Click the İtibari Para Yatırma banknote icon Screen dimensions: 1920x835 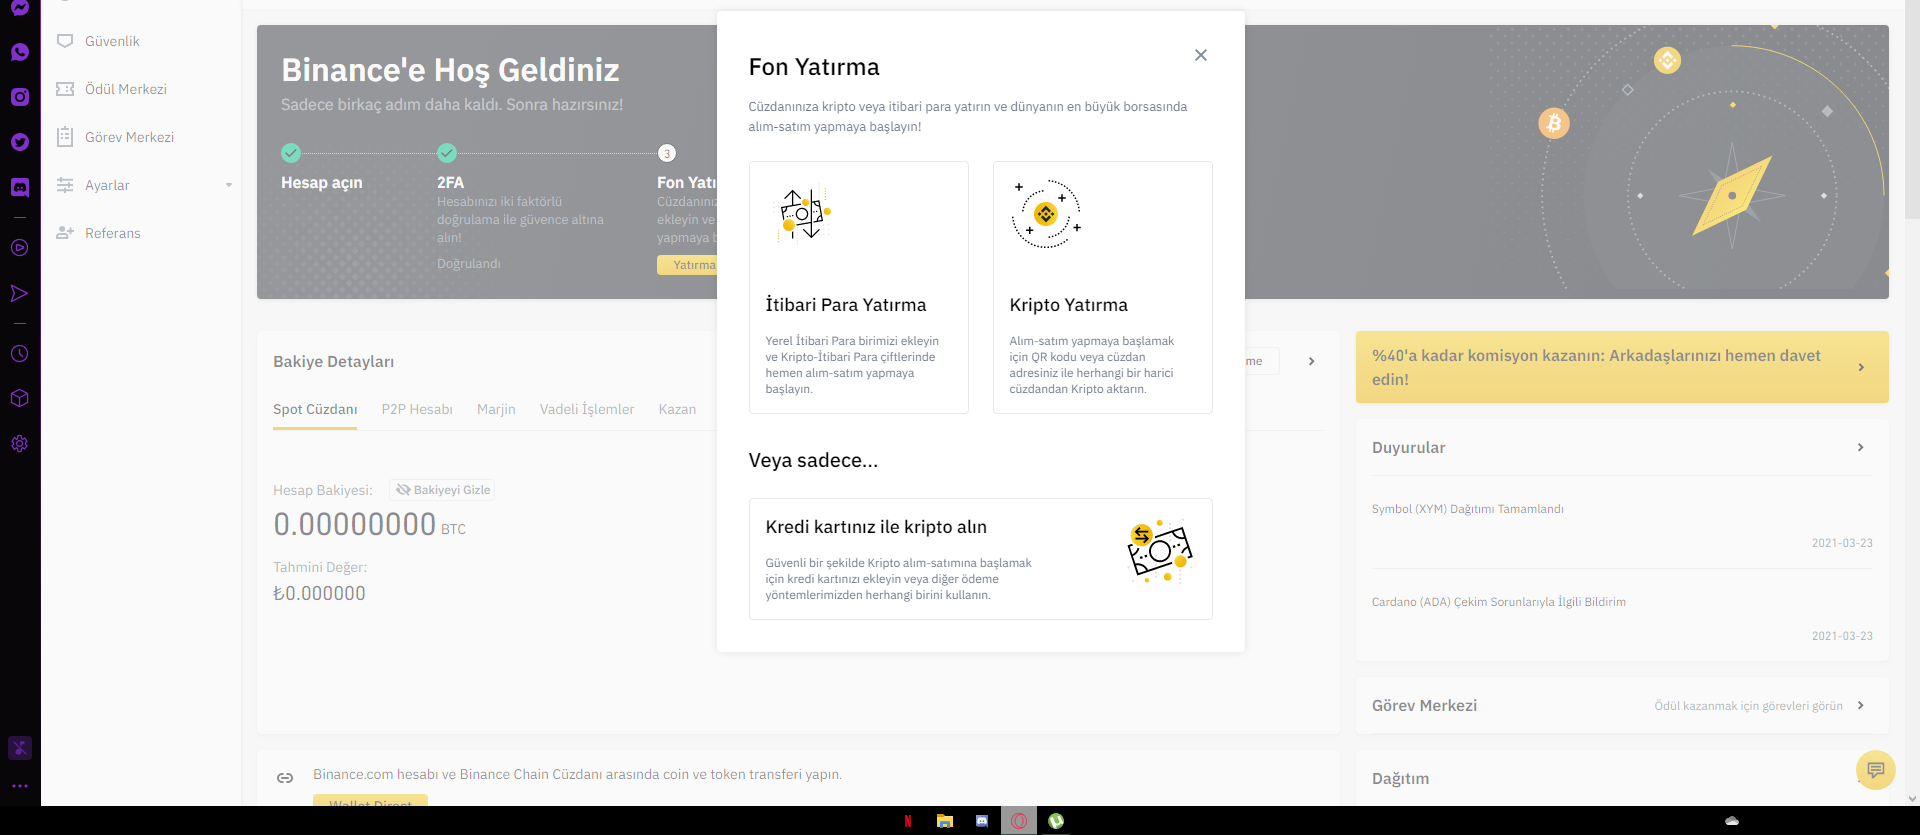tap(804, 214)
